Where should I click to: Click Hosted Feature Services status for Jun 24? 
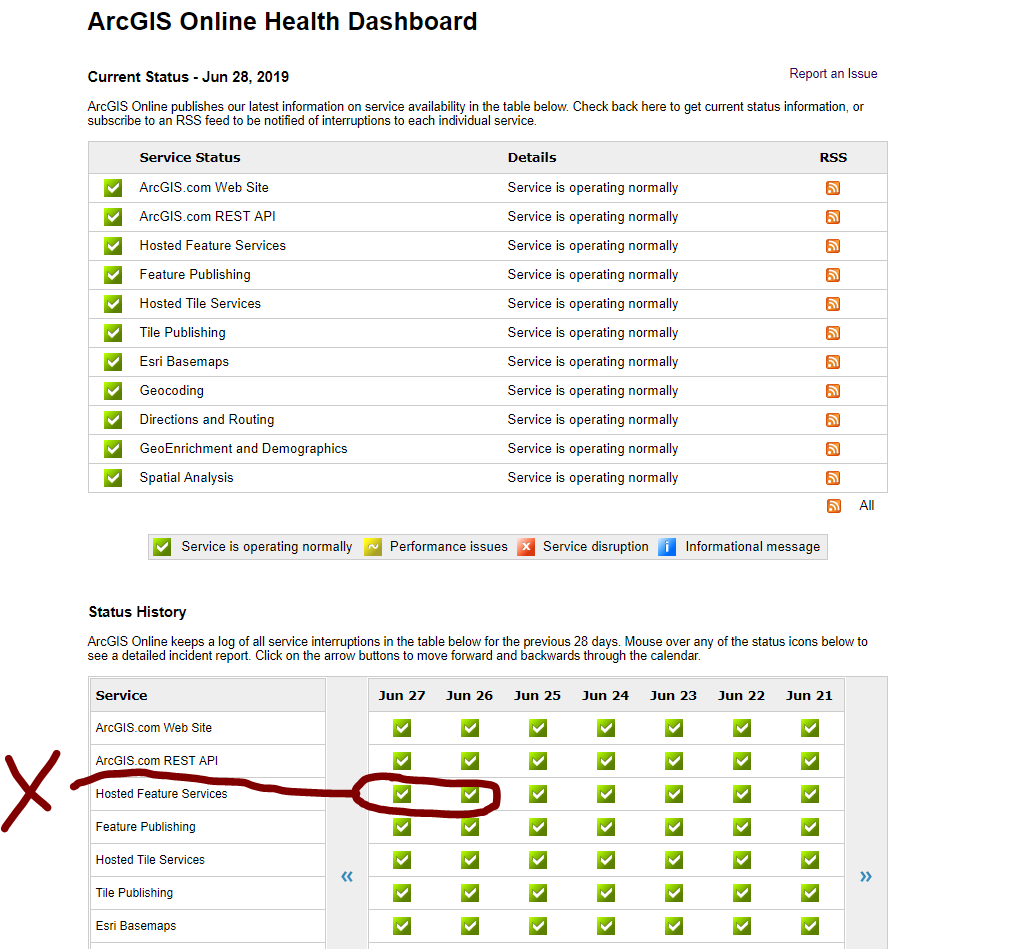[x=606, y=794]
